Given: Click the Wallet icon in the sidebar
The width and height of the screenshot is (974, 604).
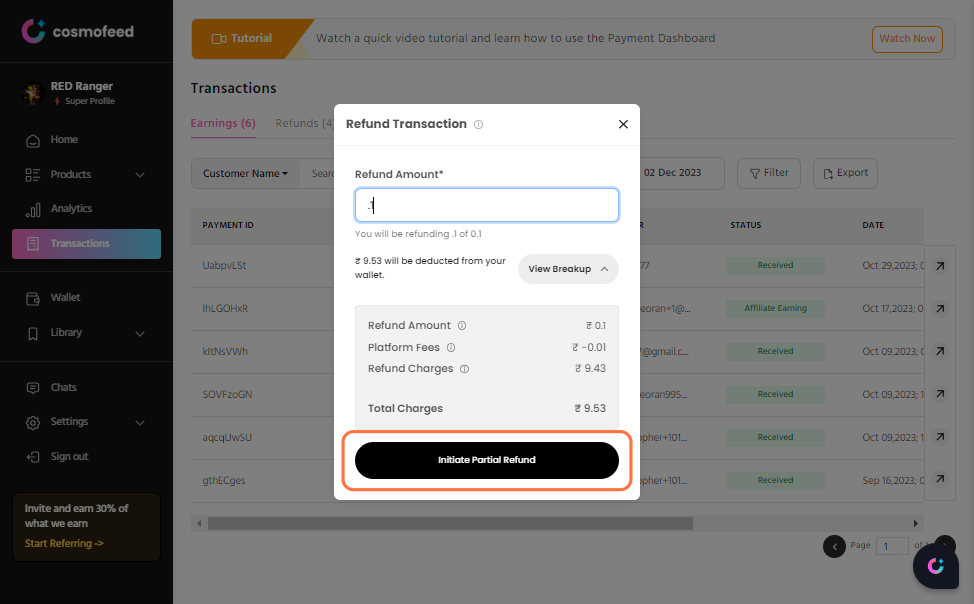Looking at the screenshot, I should point(33,298).
